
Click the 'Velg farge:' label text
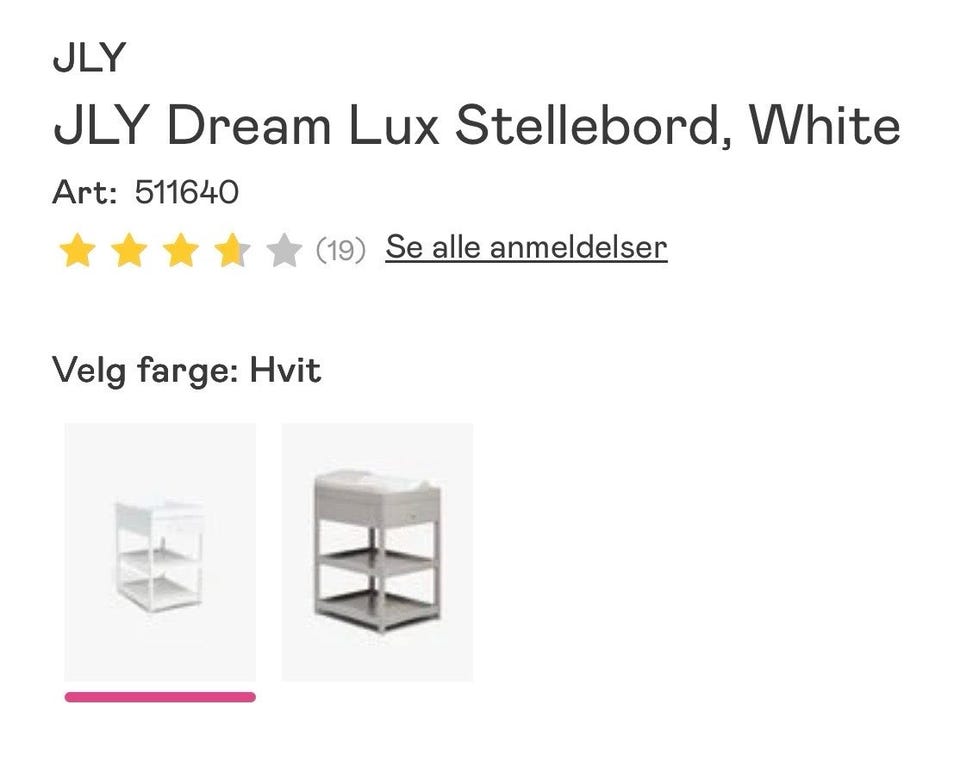(145, 371)
